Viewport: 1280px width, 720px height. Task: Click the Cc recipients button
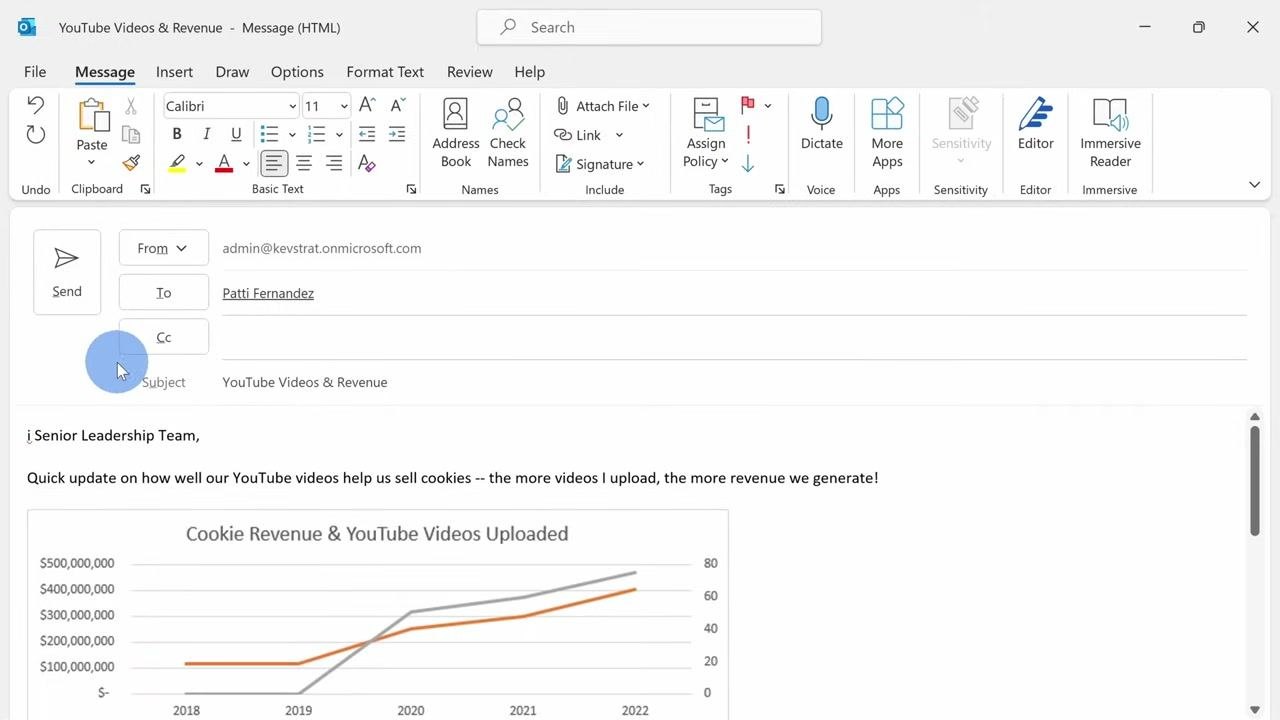coord(163,337)
